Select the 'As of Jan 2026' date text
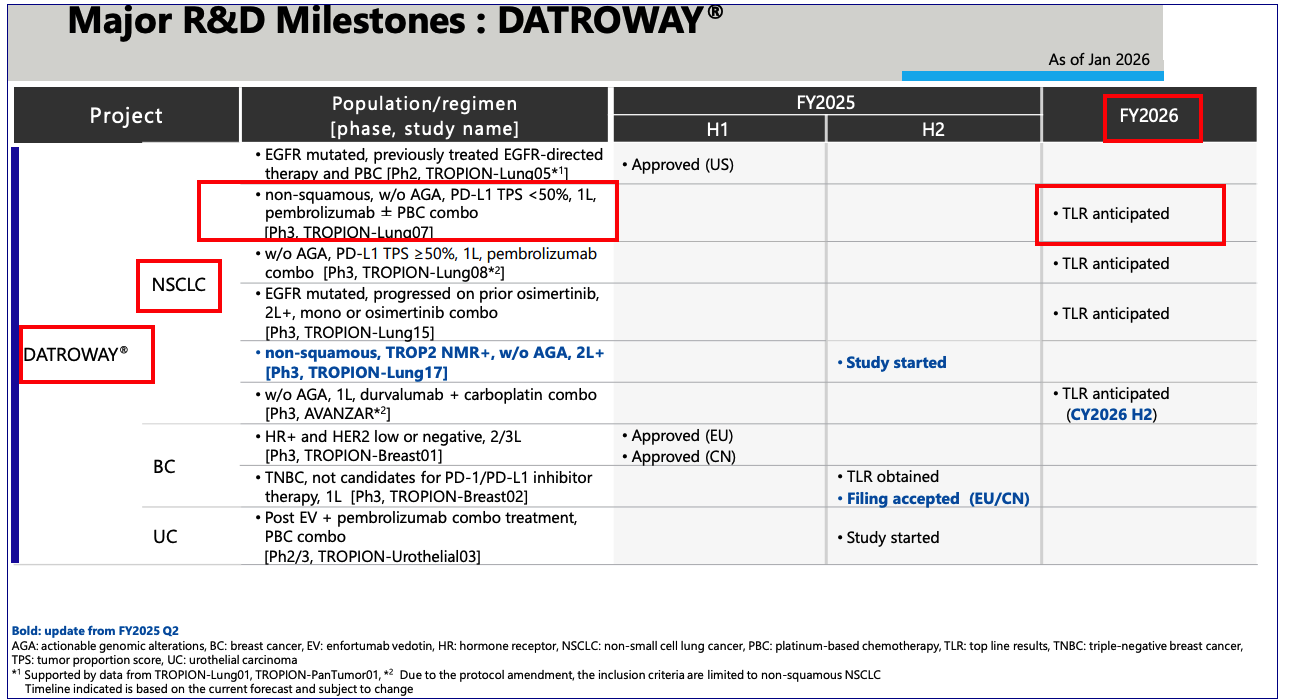The height and width of the screenshot is (700, 1300). click(x=1098, y=60)
